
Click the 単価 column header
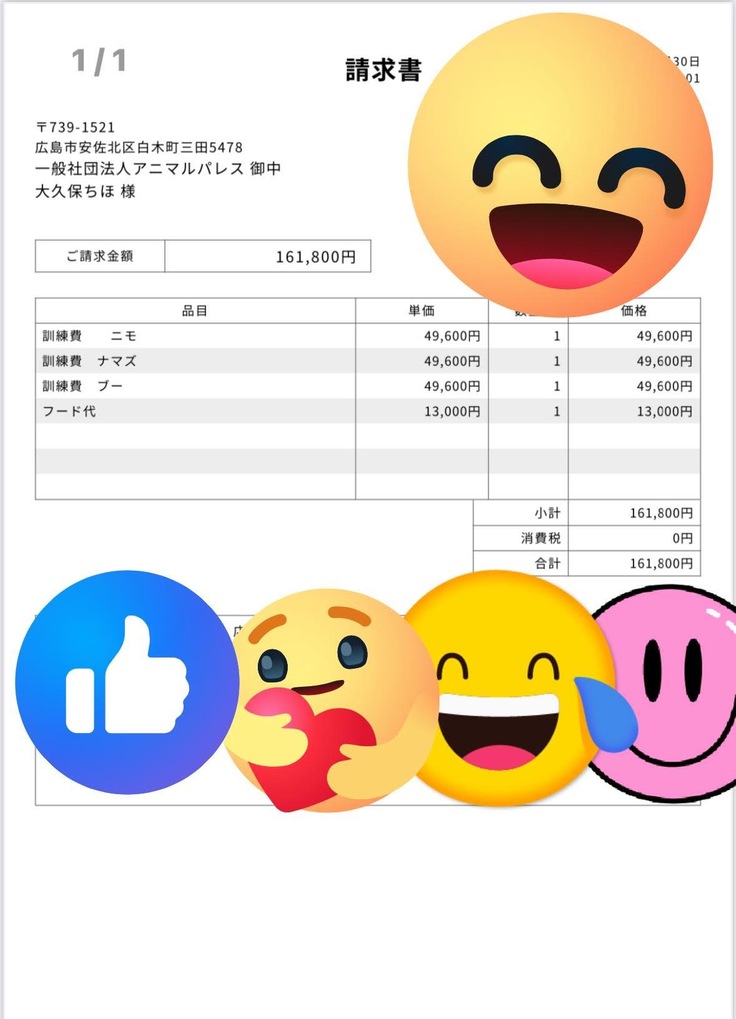coord(422,311)
